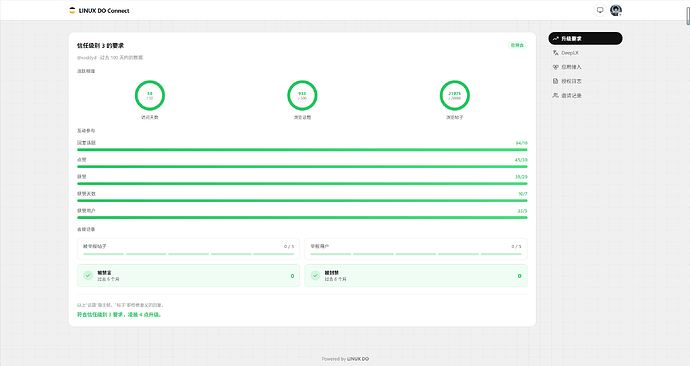The height and width of the screenshot is (366, 690).
Task: Click the 过去 100 天内的数据 subtitle
Action: [121, 58]
